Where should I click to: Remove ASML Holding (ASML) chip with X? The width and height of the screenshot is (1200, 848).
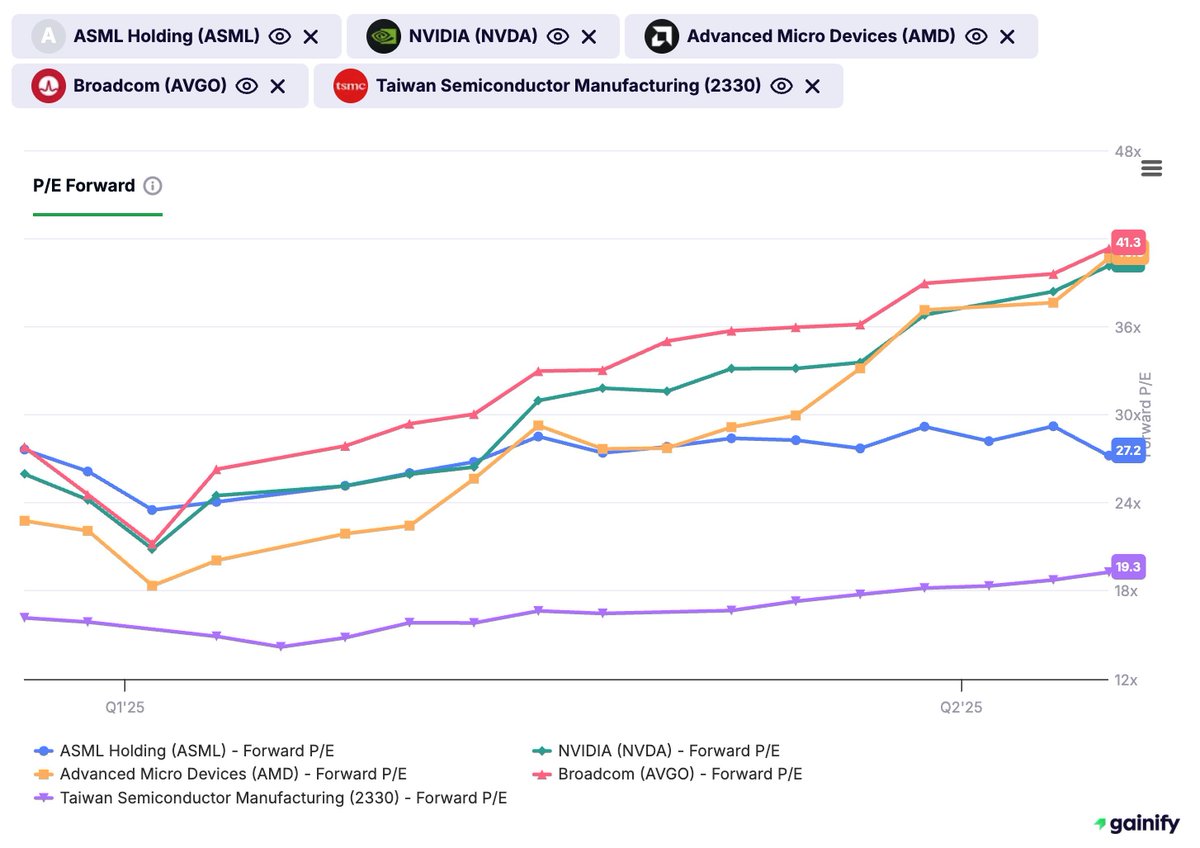click(x=311, y=37)
